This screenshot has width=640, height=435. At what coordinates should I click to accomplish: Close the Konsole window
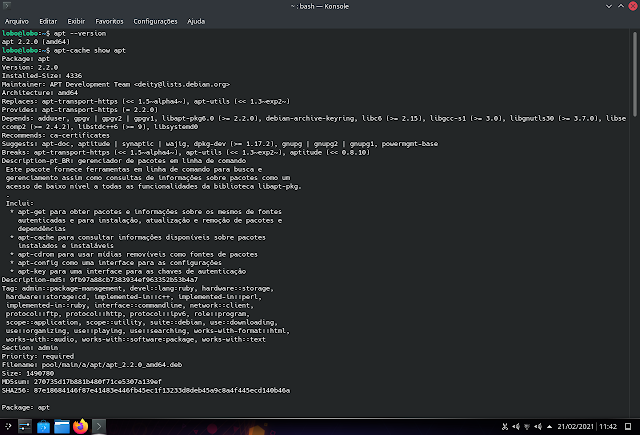[633, 6]
